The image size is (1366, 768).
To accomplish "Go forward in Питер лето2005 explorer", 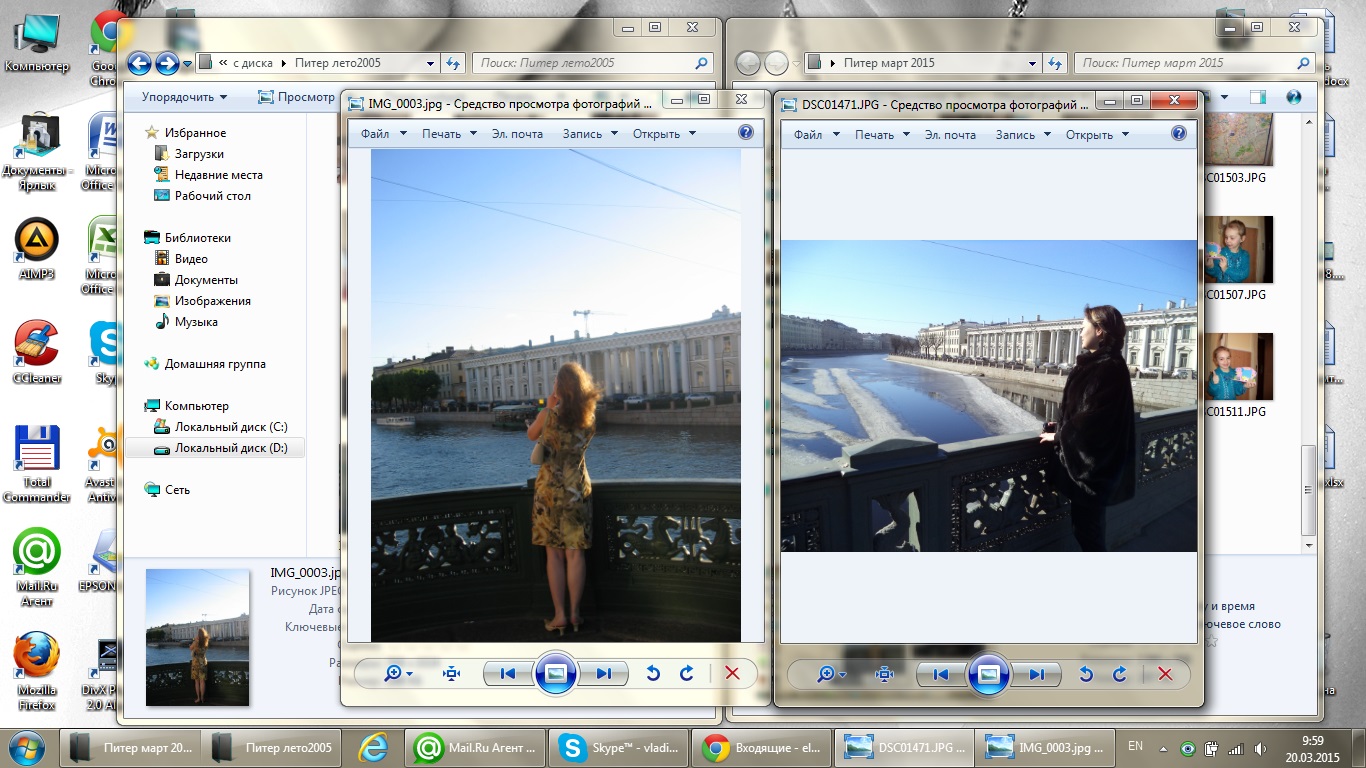I will tap(167, 63).
